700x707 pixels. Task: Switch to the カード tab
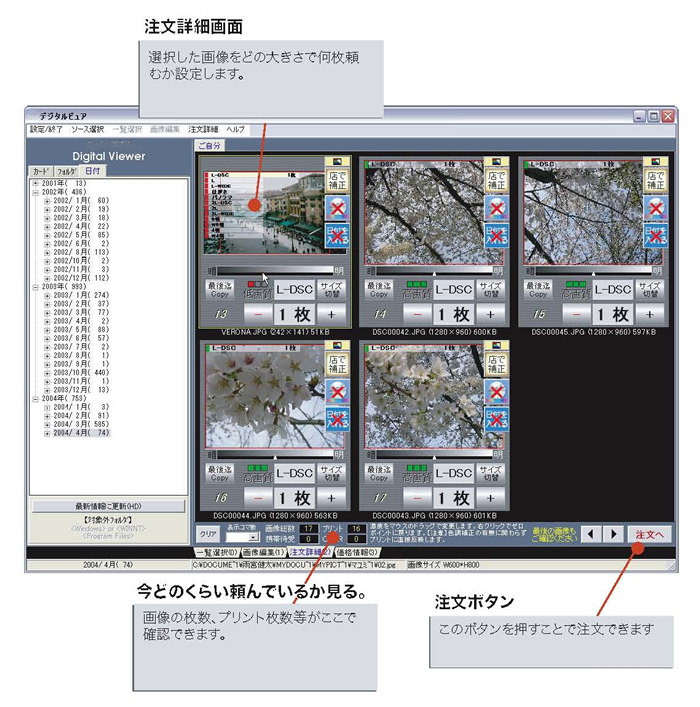click(x=41, y=171)
